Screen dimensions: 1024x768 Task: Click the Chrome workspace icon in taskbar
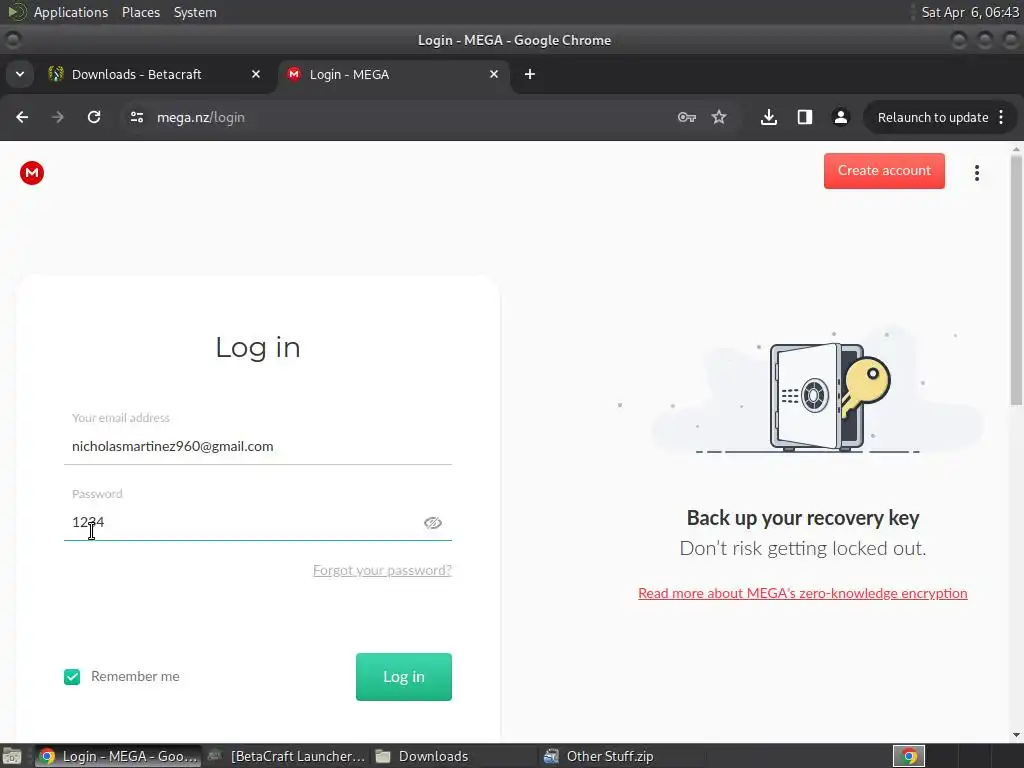(x=909, y=756)
